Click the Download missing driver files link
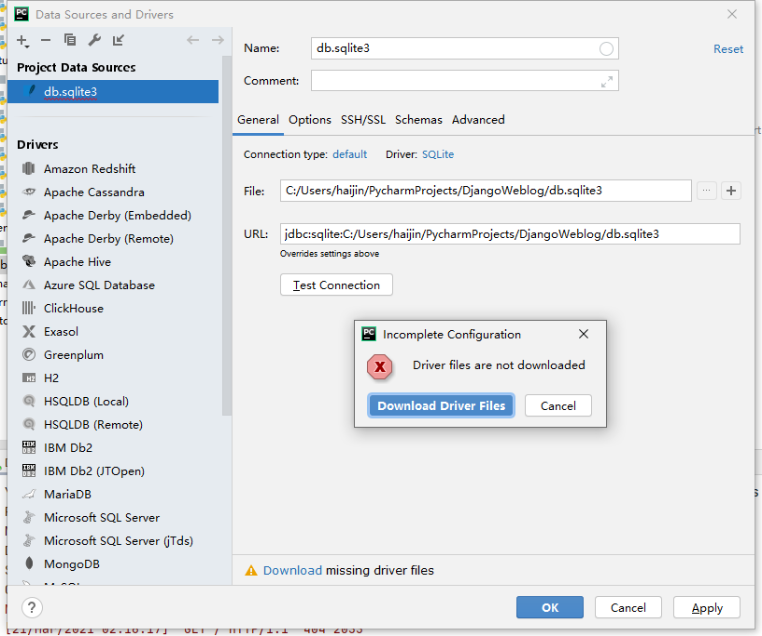Viewport: 762px width, 636px height. pos(292,570)
